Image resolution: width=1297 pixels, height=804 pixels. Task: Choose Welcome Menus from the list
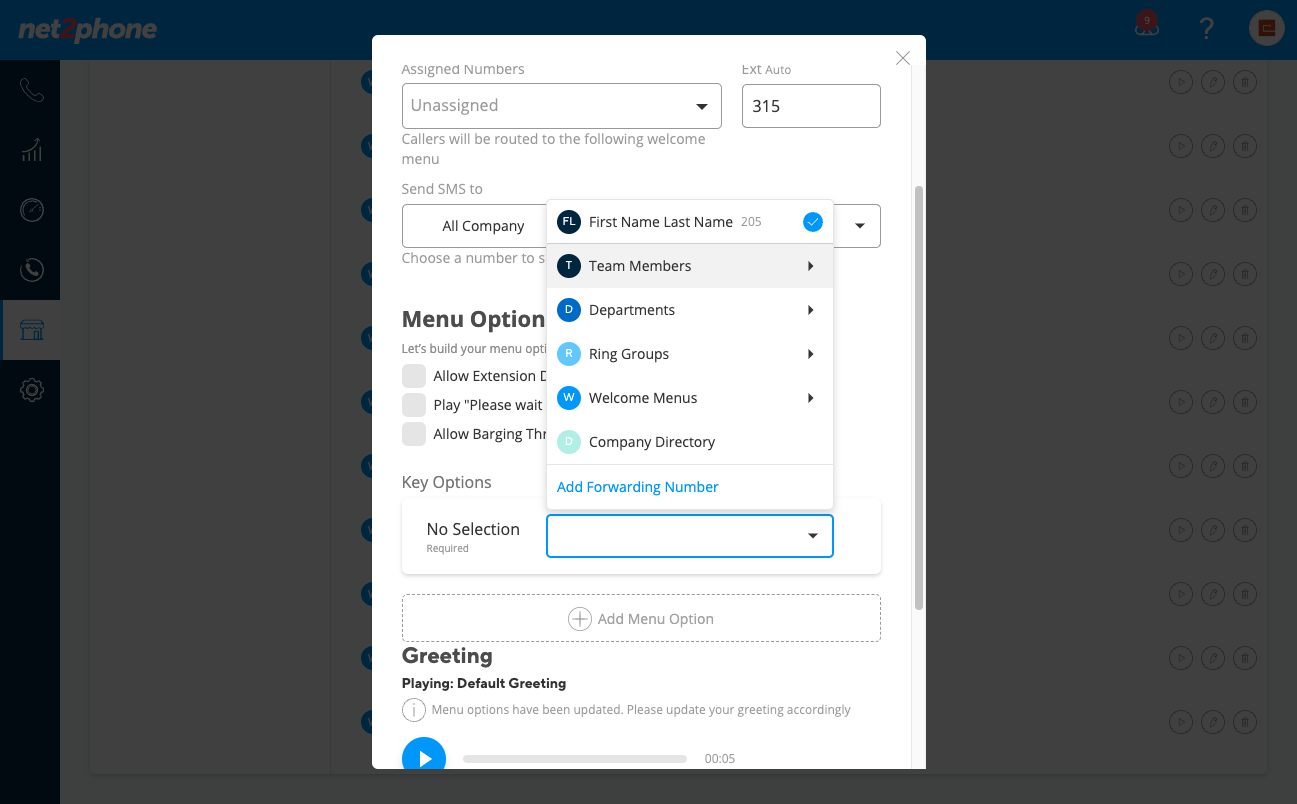(x=690, y=398)
